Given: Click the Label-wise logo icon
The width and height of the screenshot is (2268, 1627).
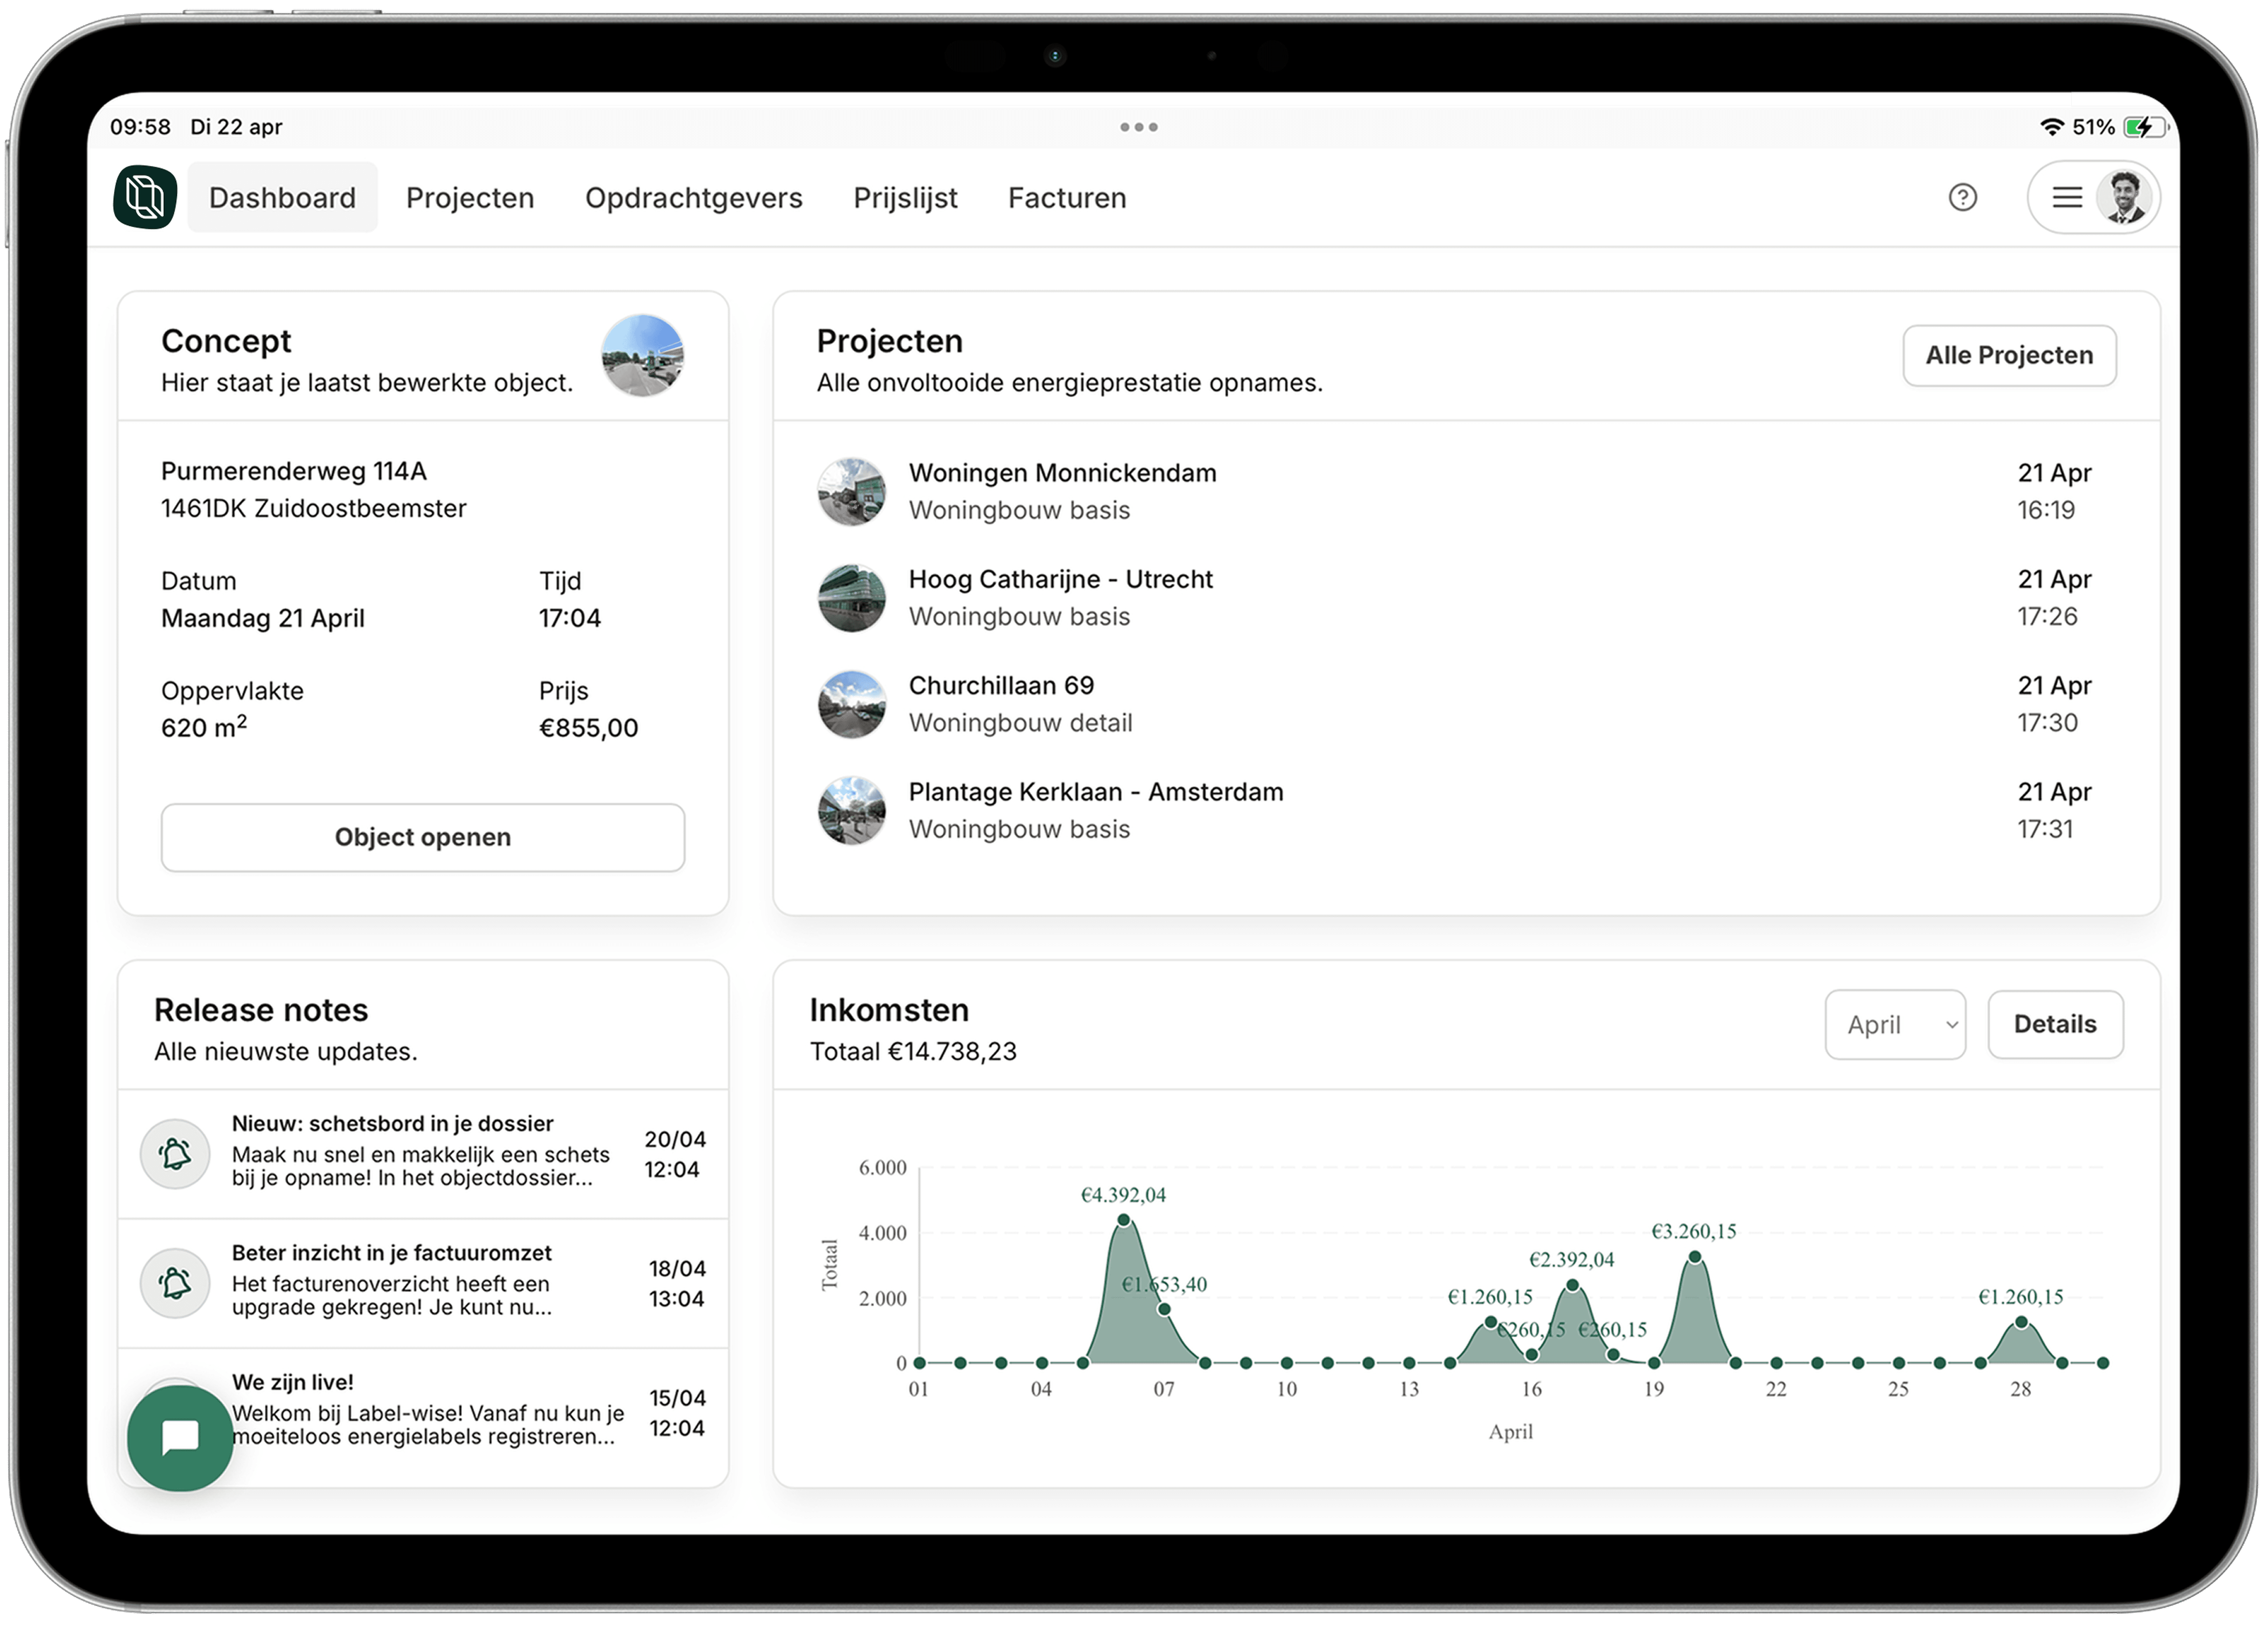Looking at the screenshot, I should click(145, 197).
